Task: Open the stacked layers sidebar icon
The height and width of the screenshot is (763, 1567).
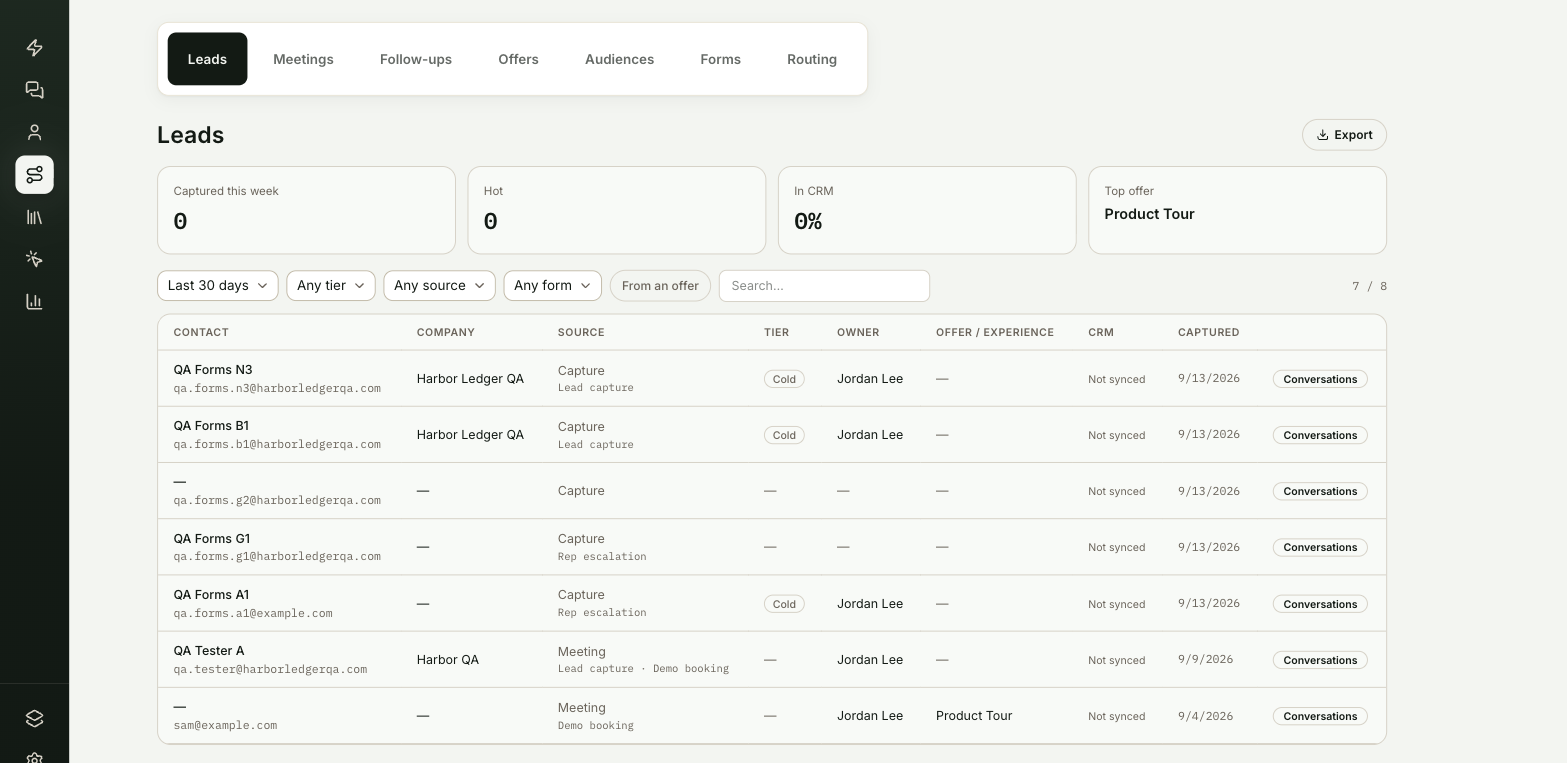Action: (x=34, y=718)
